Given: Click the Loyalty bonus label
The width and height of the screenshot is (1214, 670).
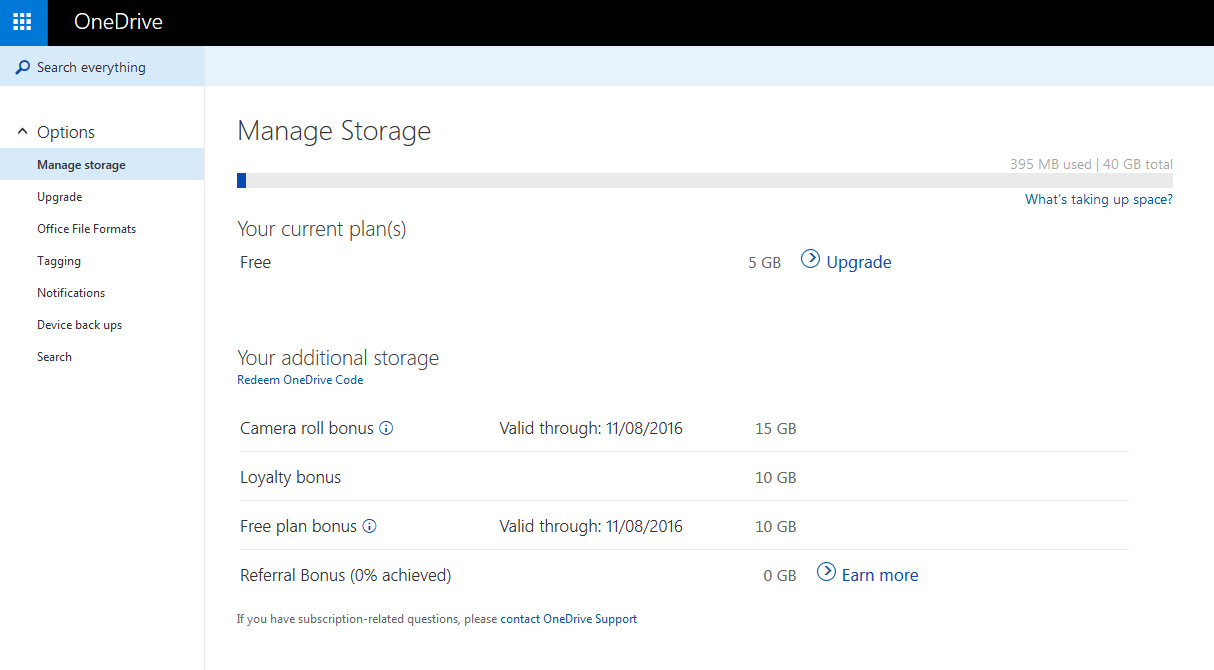Looking at the screenshot, I should (290, 477).
